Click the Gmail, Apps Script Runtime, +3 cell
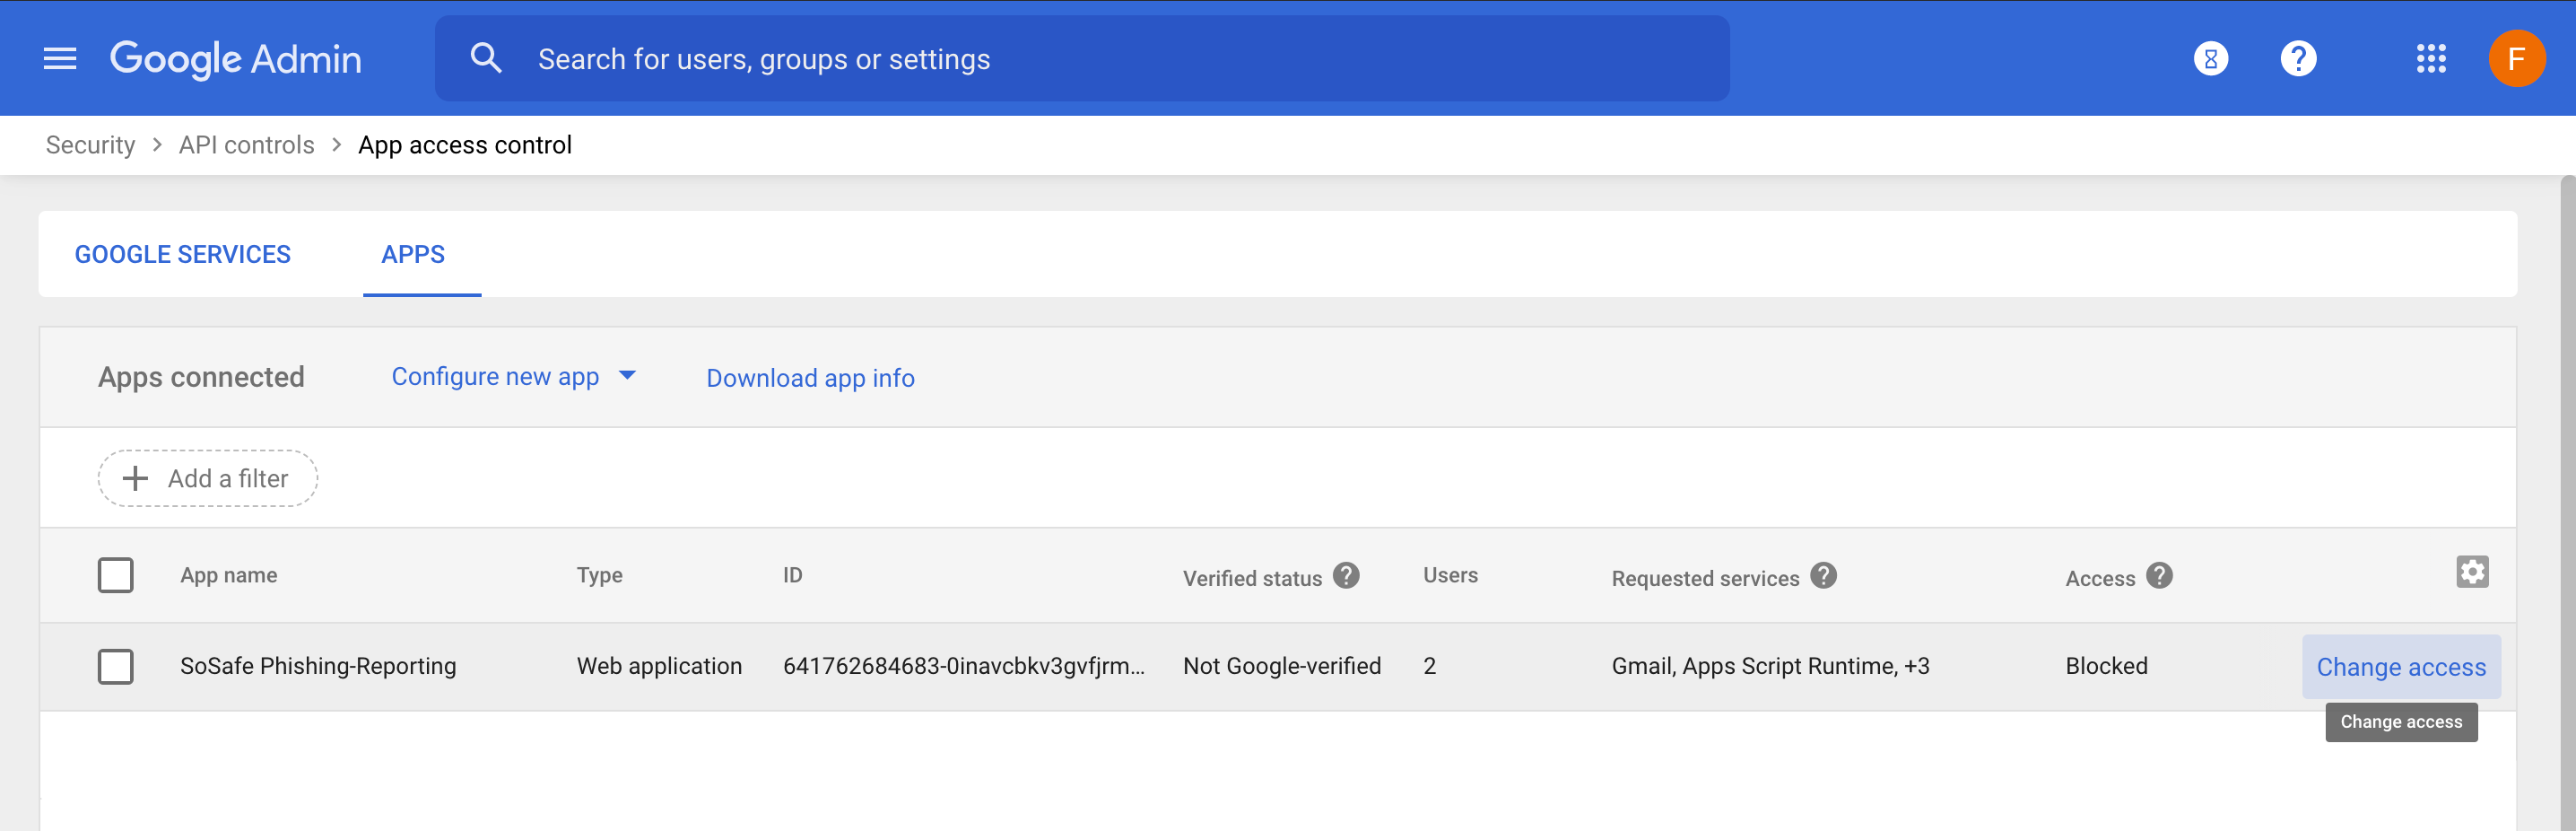Image resolution: width=2576 pixels, height=831 pixels. [x=1770, y=666]
